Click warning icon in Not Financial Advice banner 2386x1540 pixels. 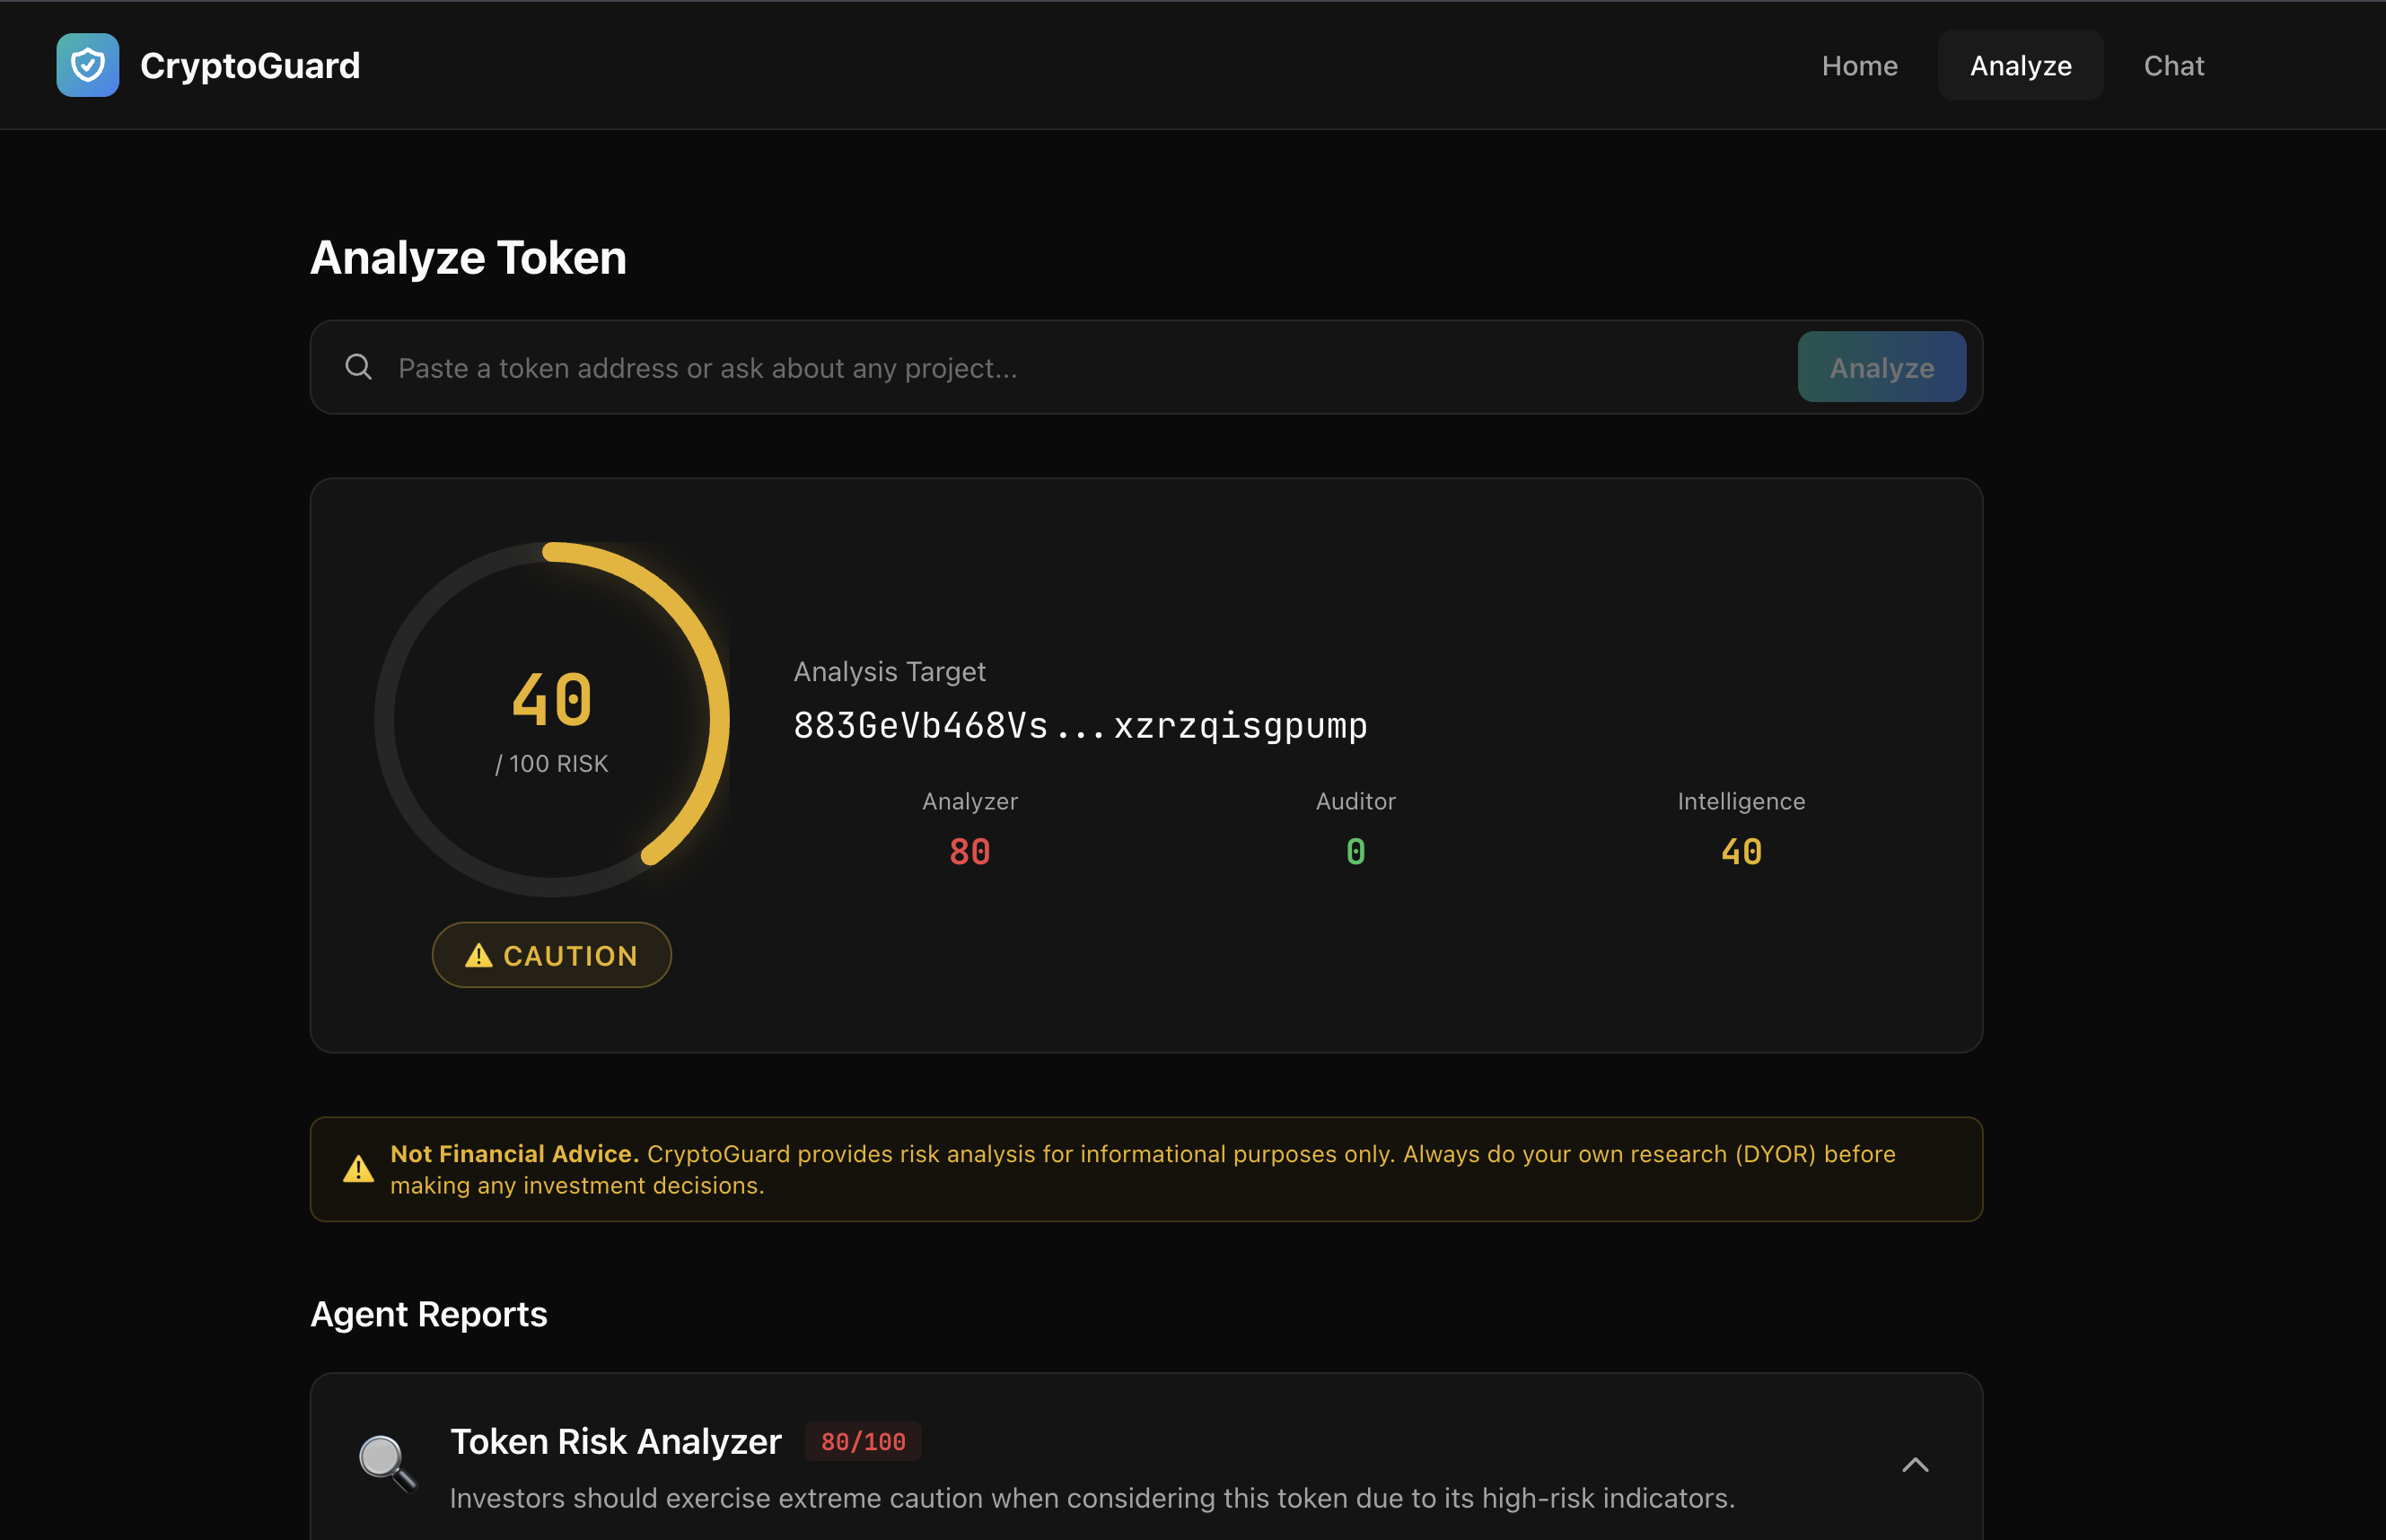pyautogui.click(x=358, y=1169)
